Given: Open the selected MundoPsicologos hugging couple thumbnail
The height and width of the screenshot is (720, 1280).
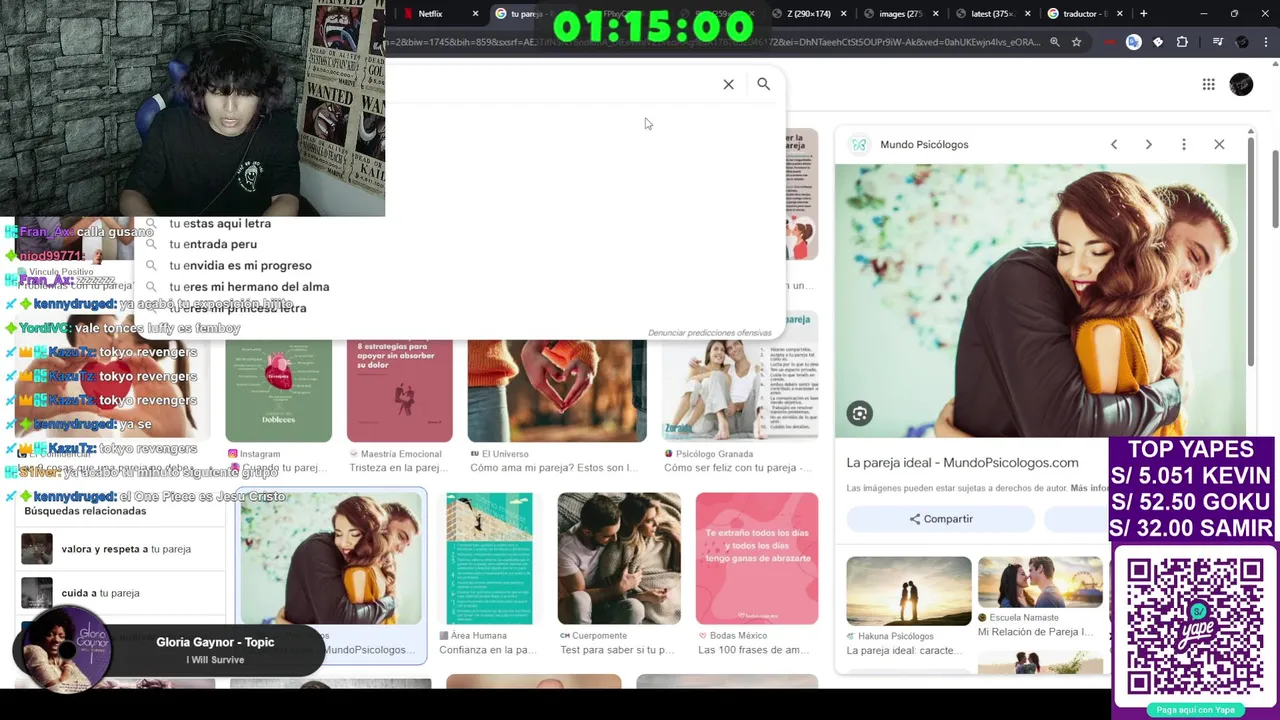Looking at the screenshot, I should click(331, 559).
